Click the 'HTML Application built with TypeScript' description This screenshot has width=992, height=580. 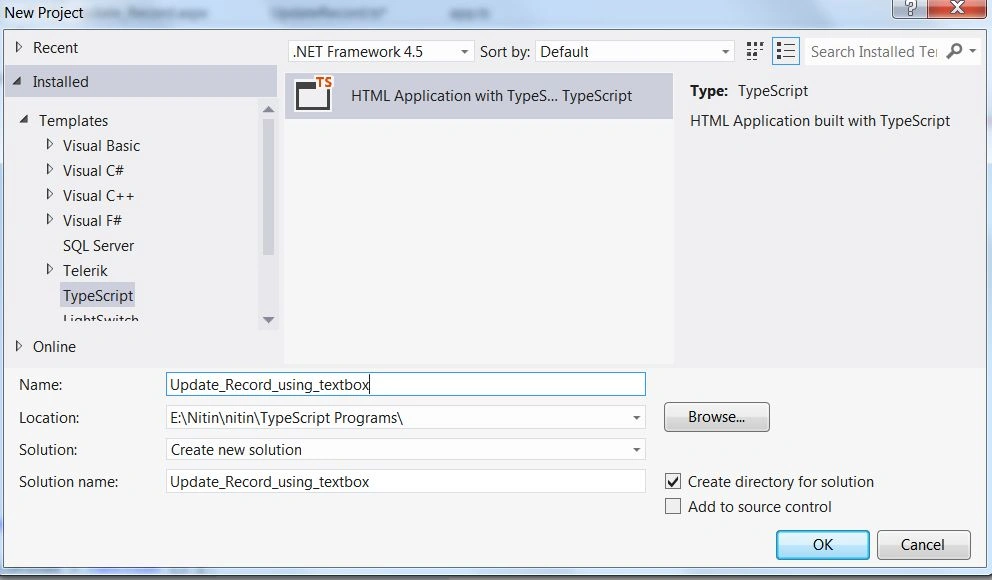820,121
